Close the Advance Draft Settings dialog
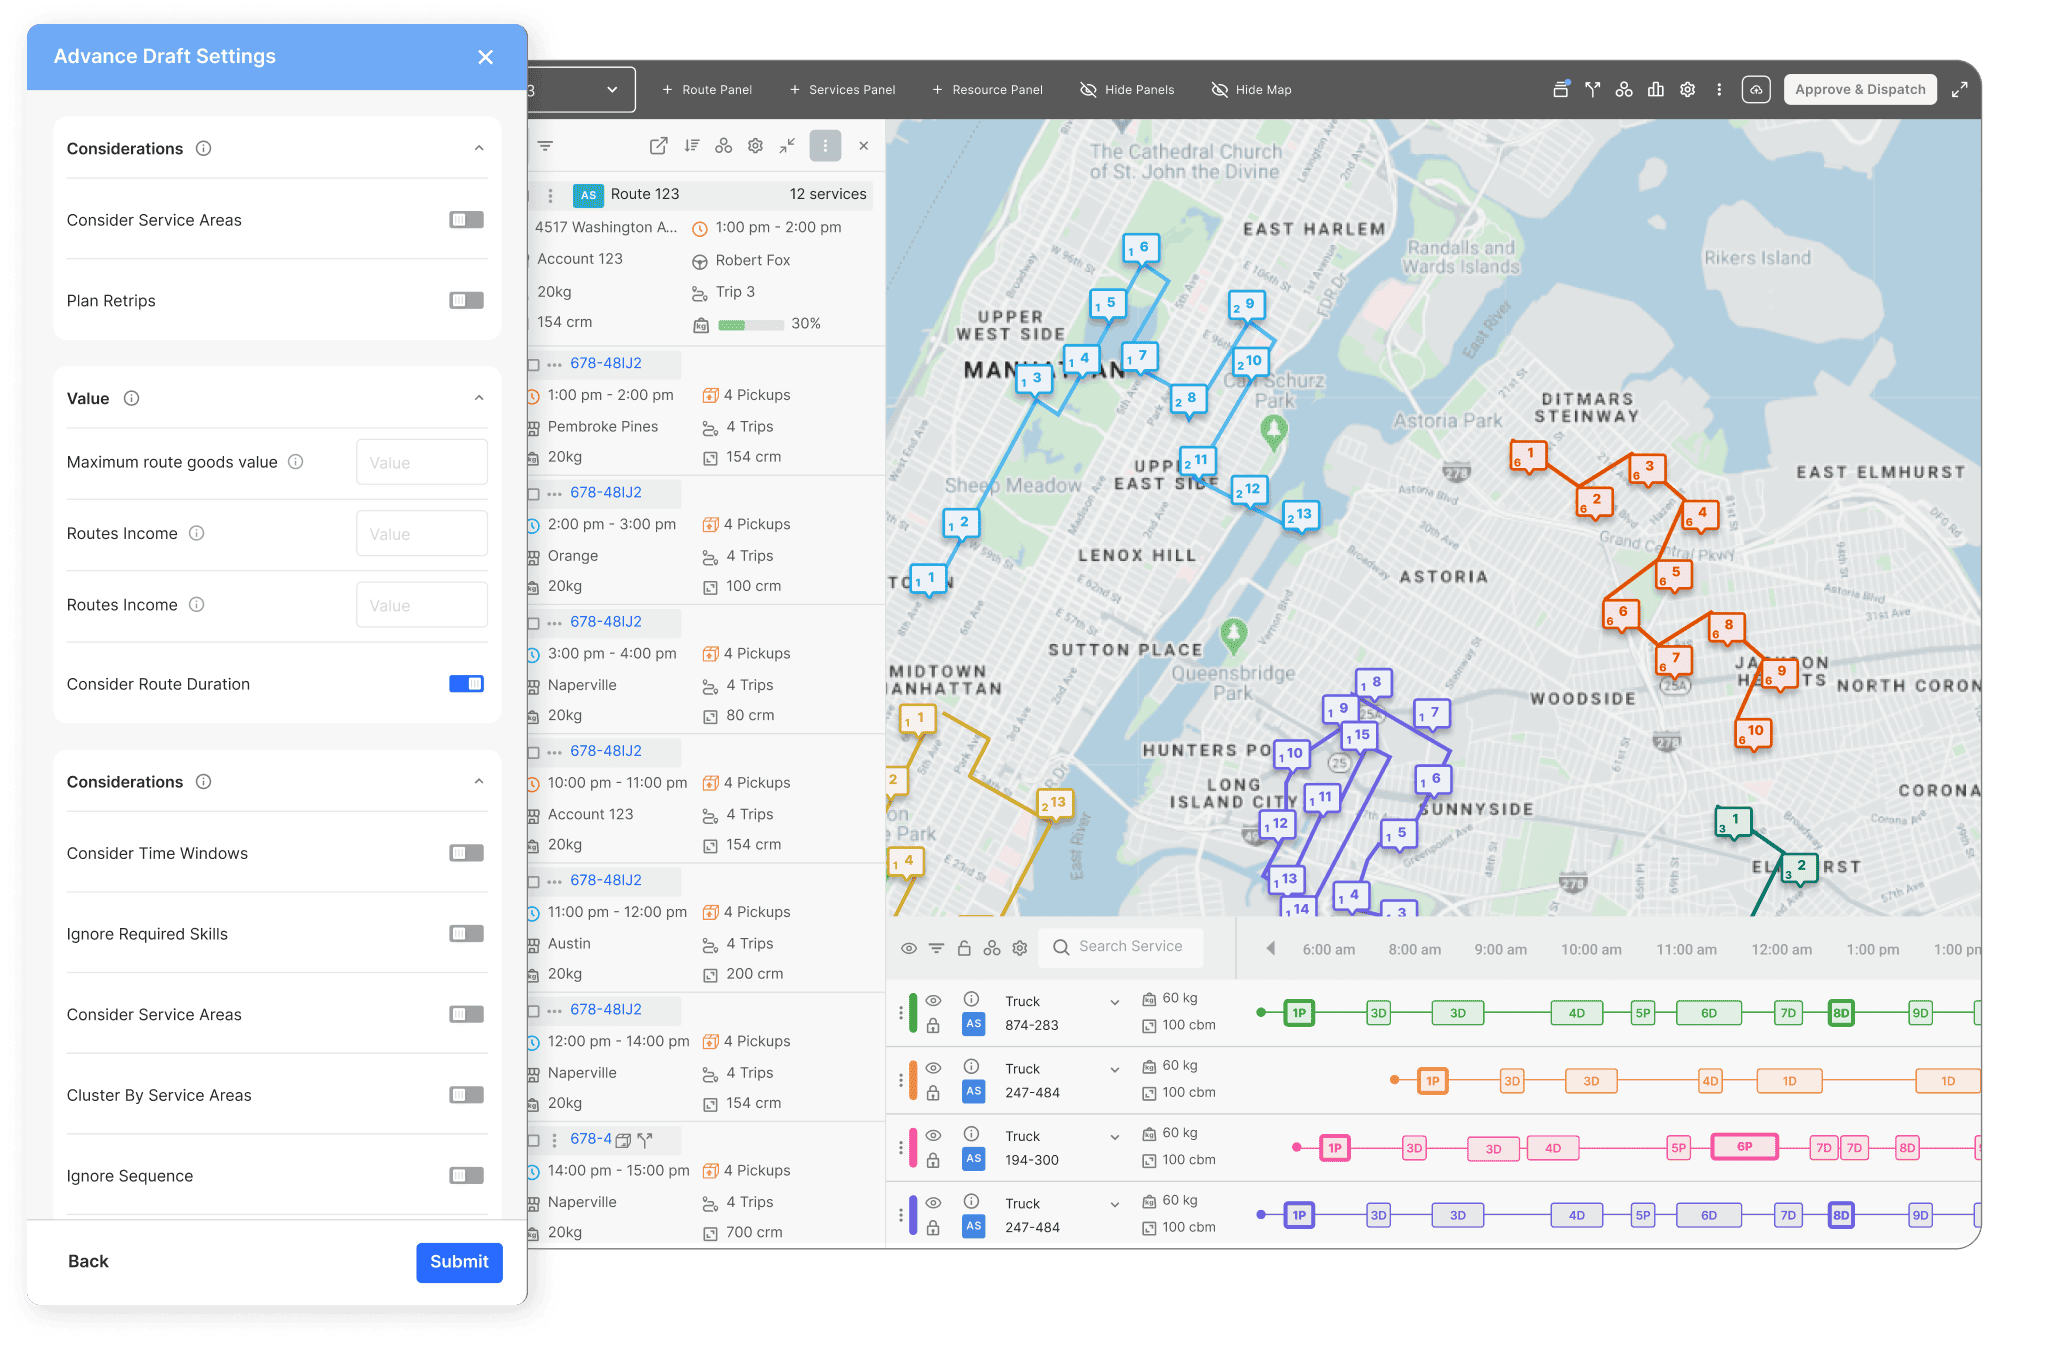This screenshot has width=2051, height=1345. point(485,57)
